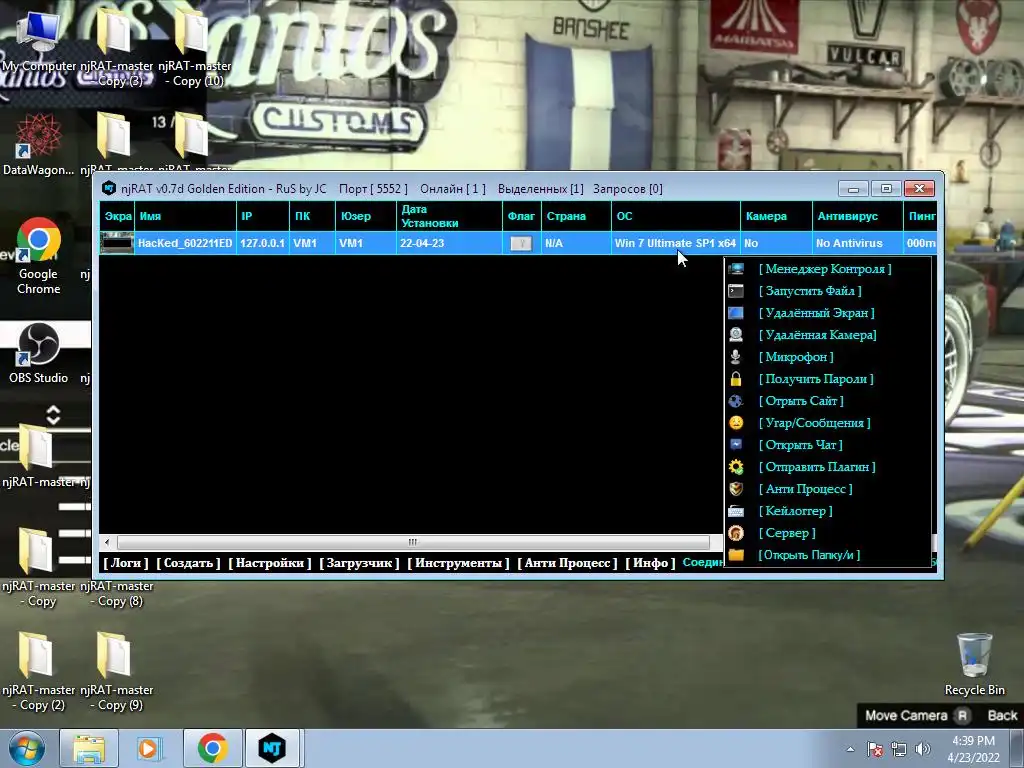The image size is (1024, 768).
Task: Click the NJ application taskbar button
Action: coord(272,748)
